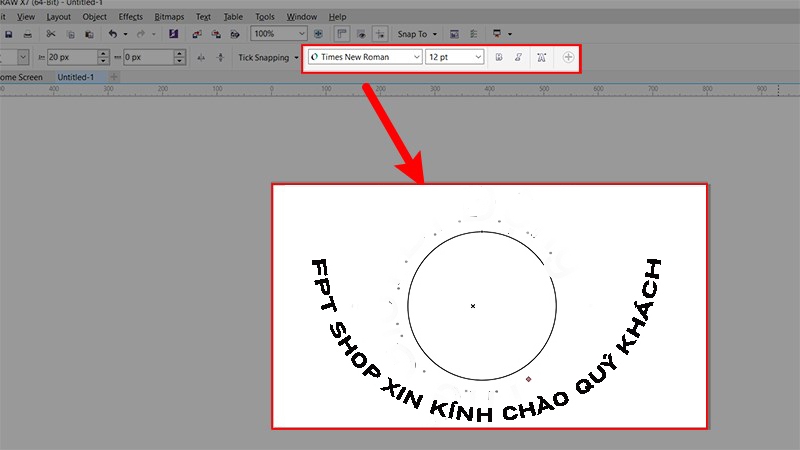Click the curved FPT SHOP text
800x450 pixels.
(345, 319)
